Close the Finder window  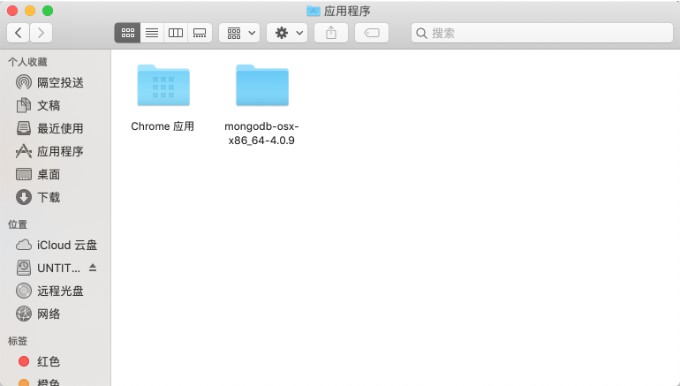tap(13, 11)
